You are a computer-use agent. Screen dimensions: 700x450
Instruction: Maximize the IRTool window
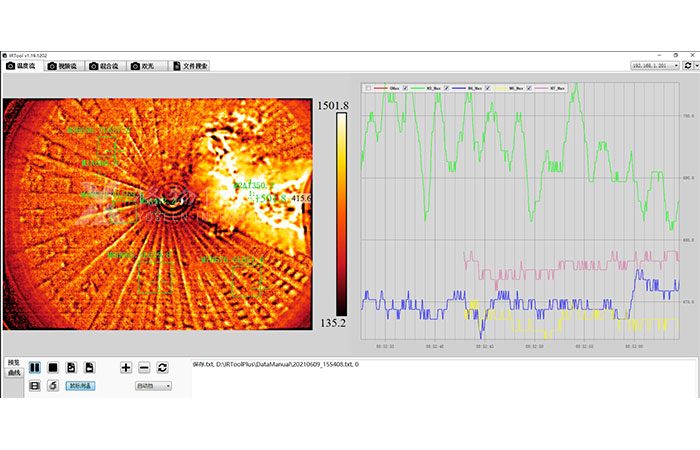coord(676,55)
